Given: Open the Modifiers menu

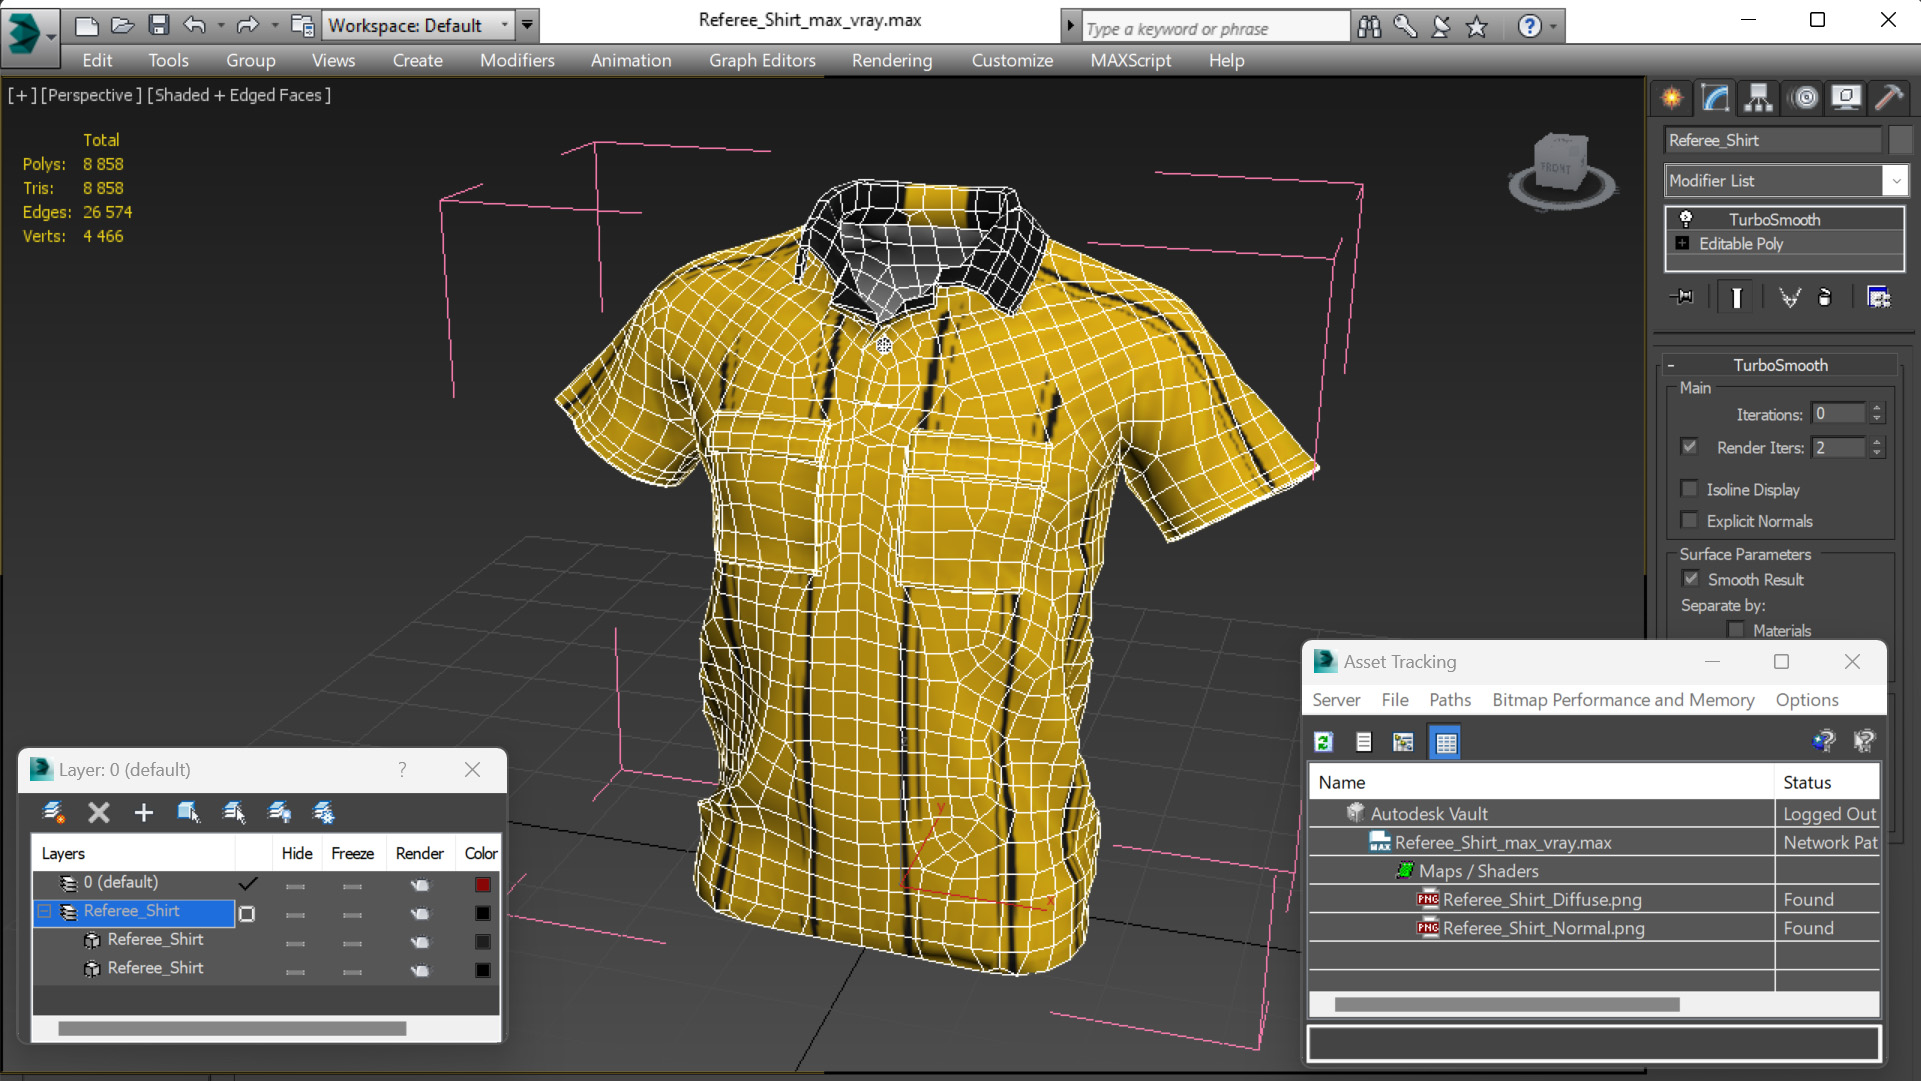Looking at the screenshot, I should pos(517,60).
